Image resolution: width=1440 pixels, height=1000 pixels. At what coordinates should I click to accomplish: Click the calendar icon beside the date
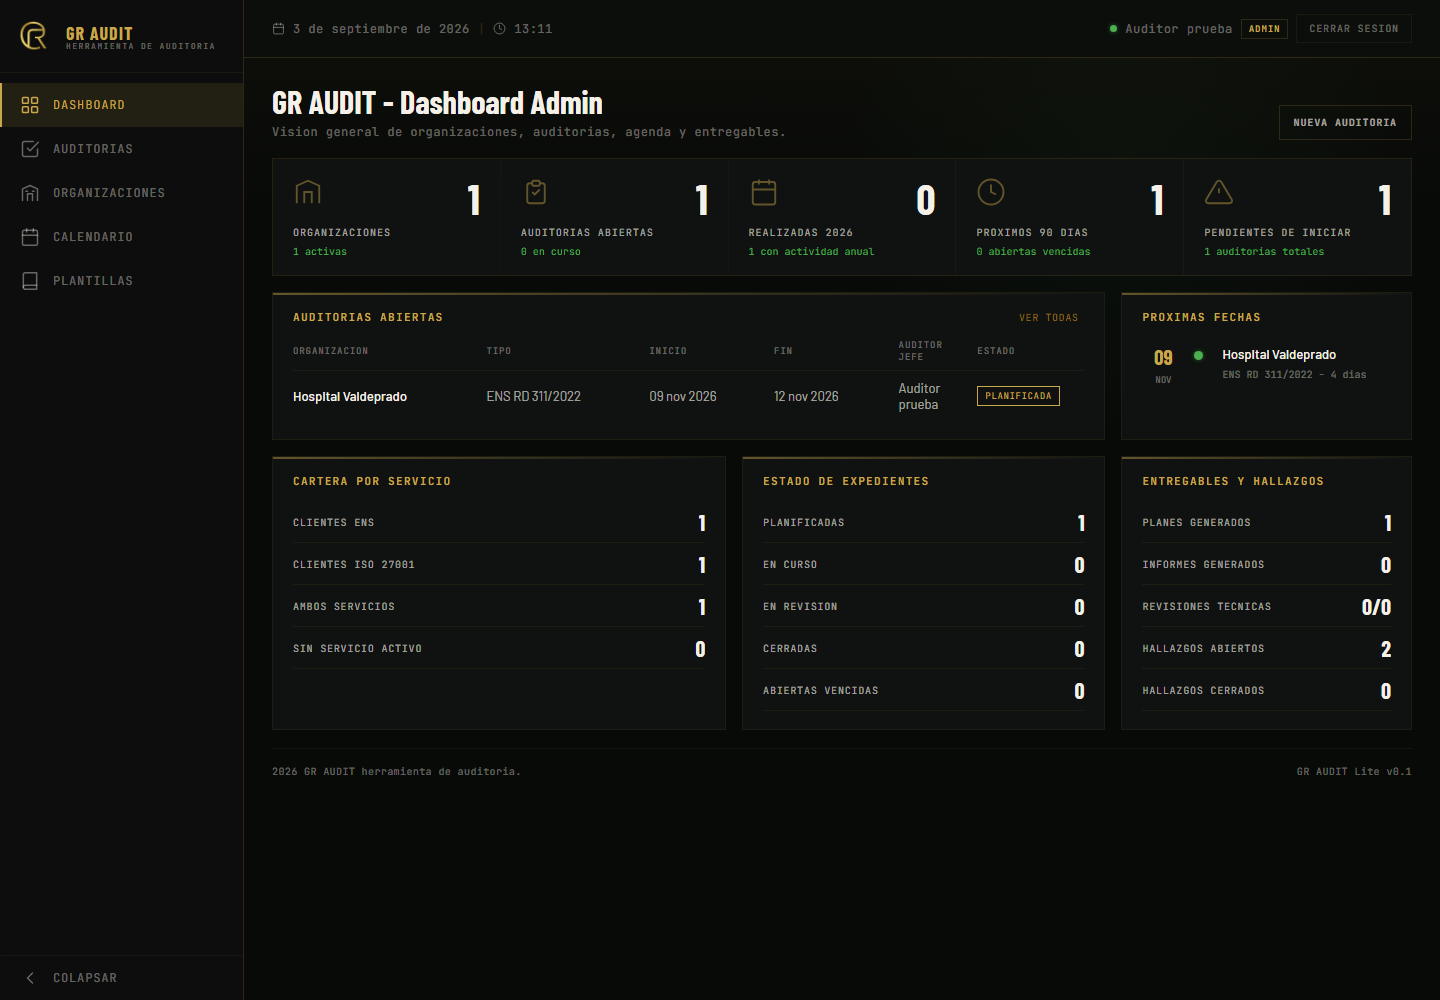[x=279, y=29]
